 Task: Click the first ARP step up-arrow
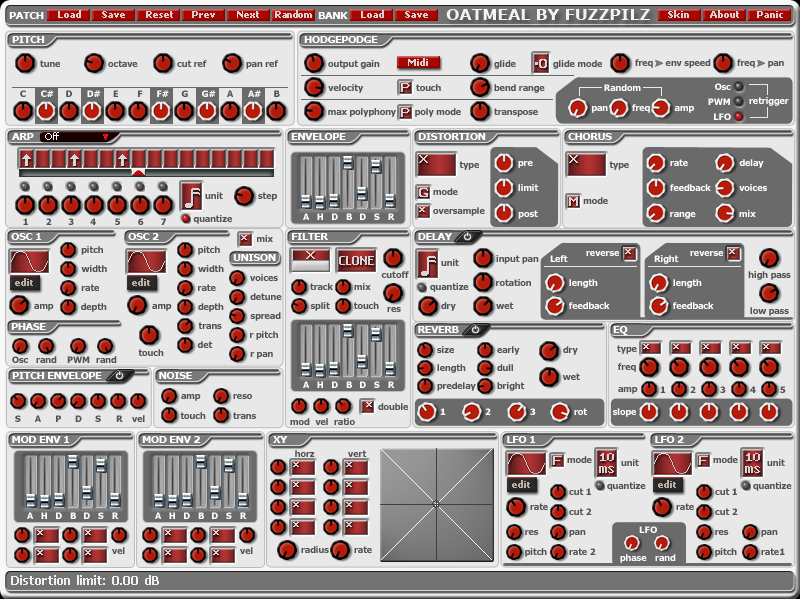(27, 159)
